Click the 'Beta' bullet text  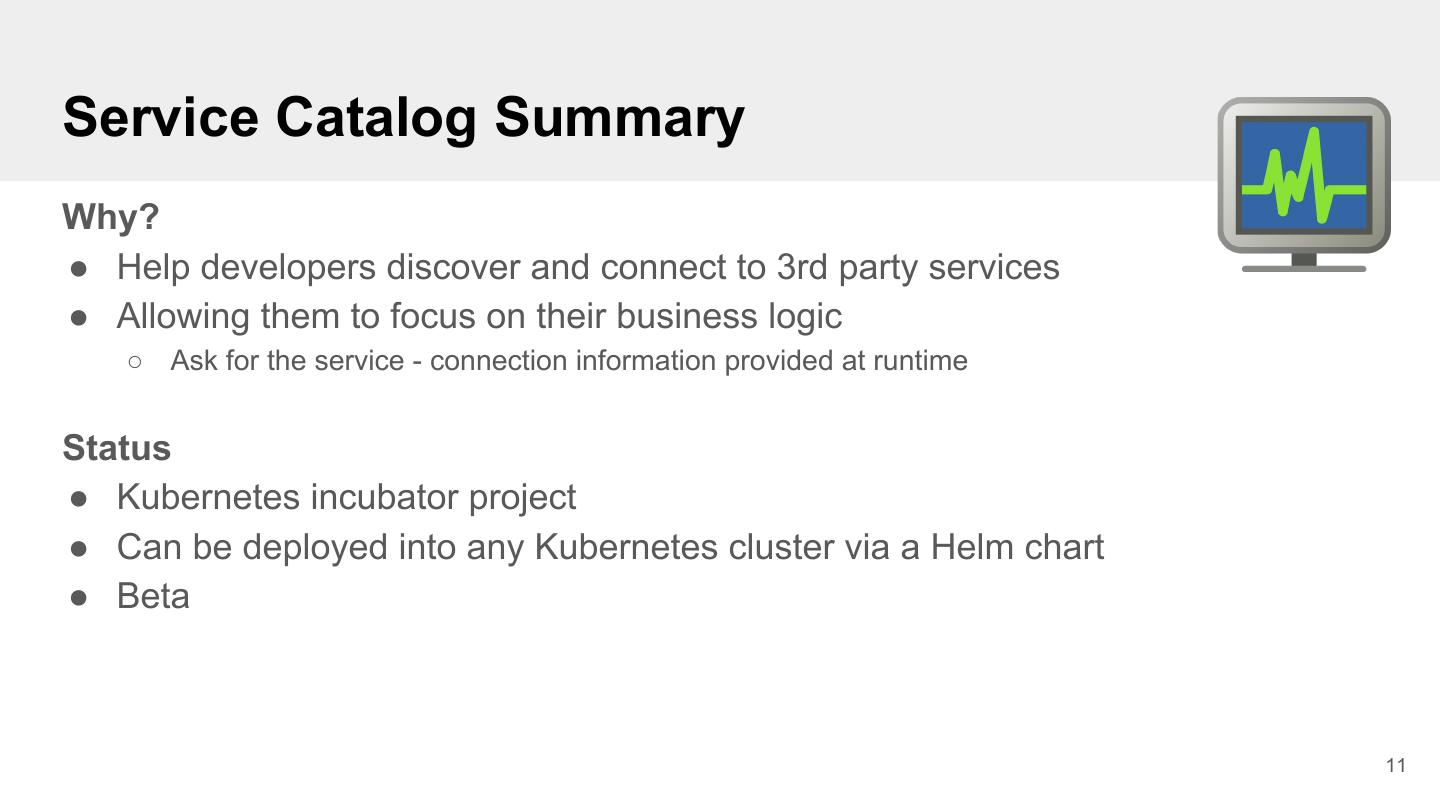153,596
